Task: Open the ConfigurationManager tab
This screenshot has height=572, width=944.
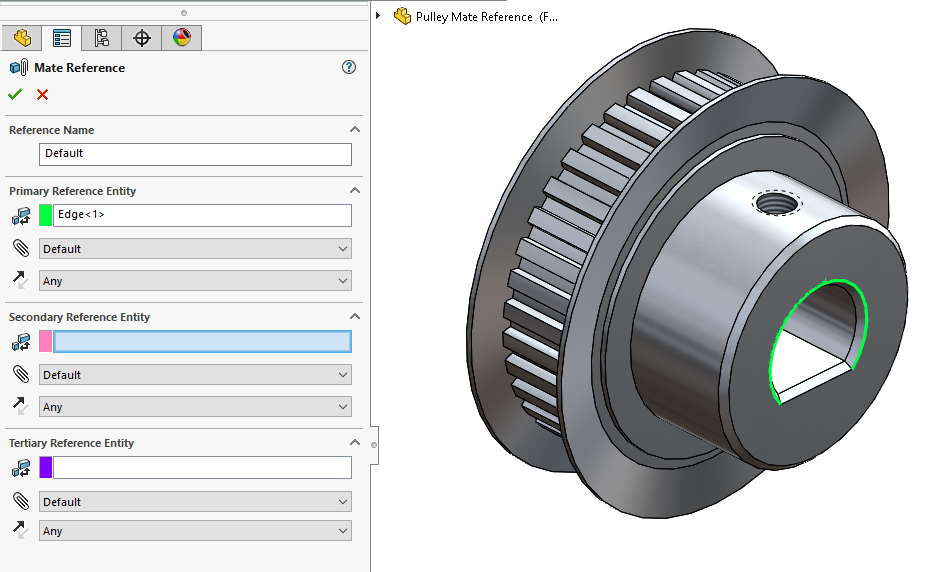Action: [x=101, y=38]
